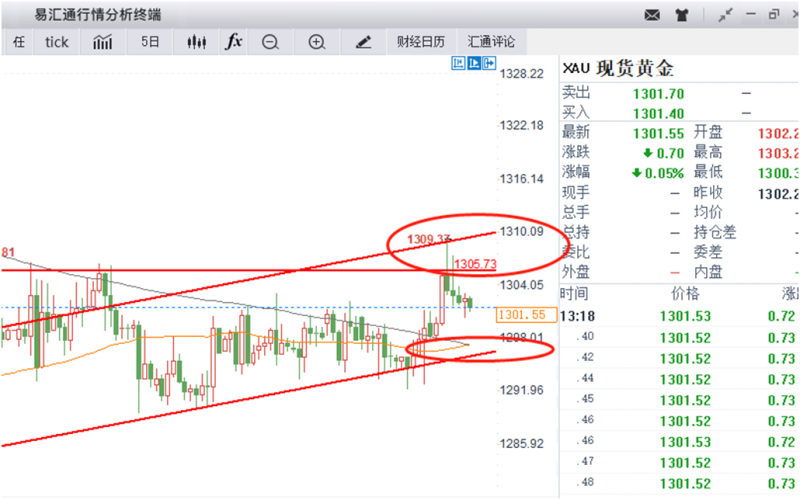Open the mail envelope icon
This screenshot has height=500, width=800.
[652, 15]
